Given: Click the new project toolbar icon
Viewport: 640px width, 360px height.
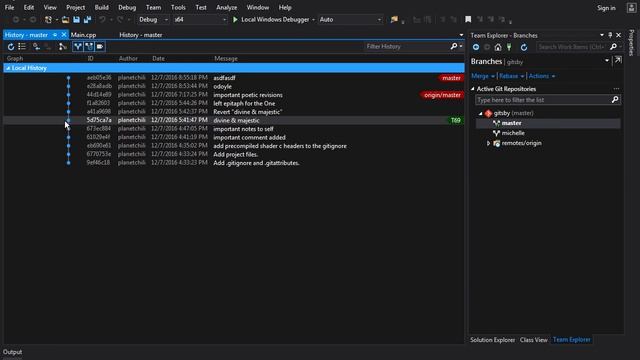Looking at the screenshot, I should (48, 20).
